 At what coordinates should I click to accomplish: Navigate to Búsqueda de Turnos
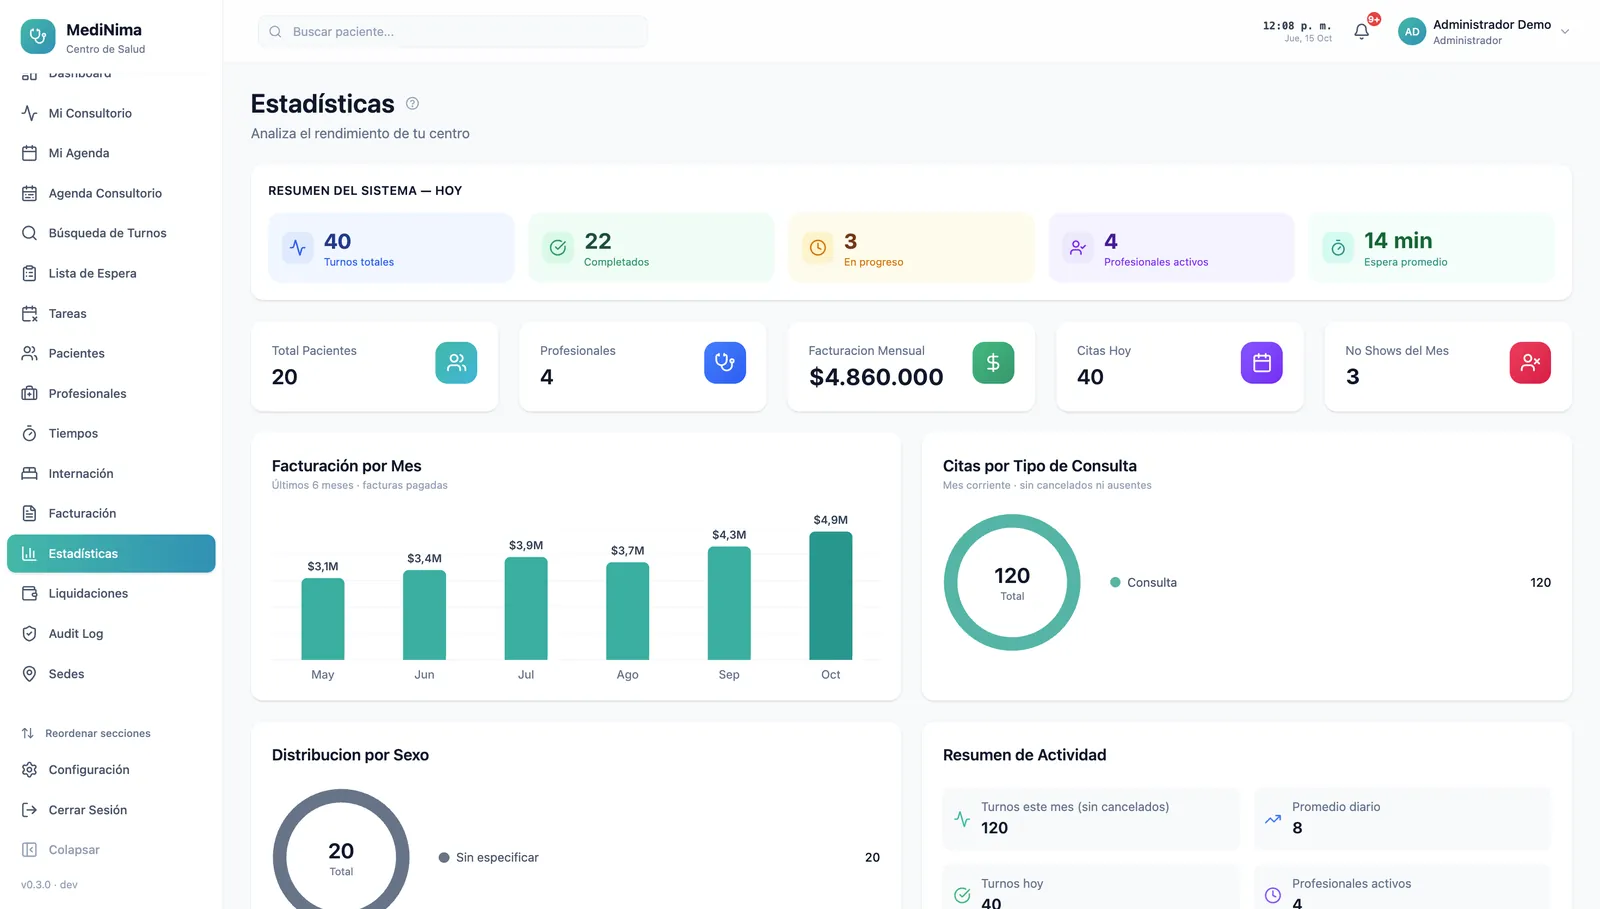(x=111, y=234)
